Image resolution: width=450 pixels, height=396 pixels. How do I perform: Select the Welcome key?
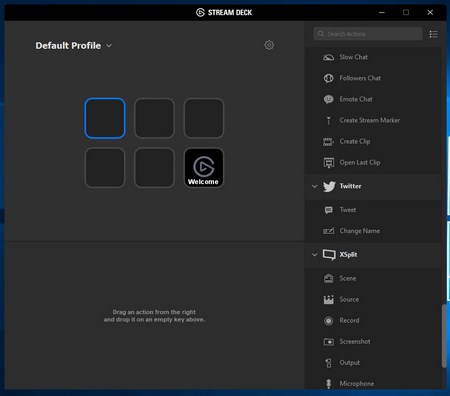(204, 168)
